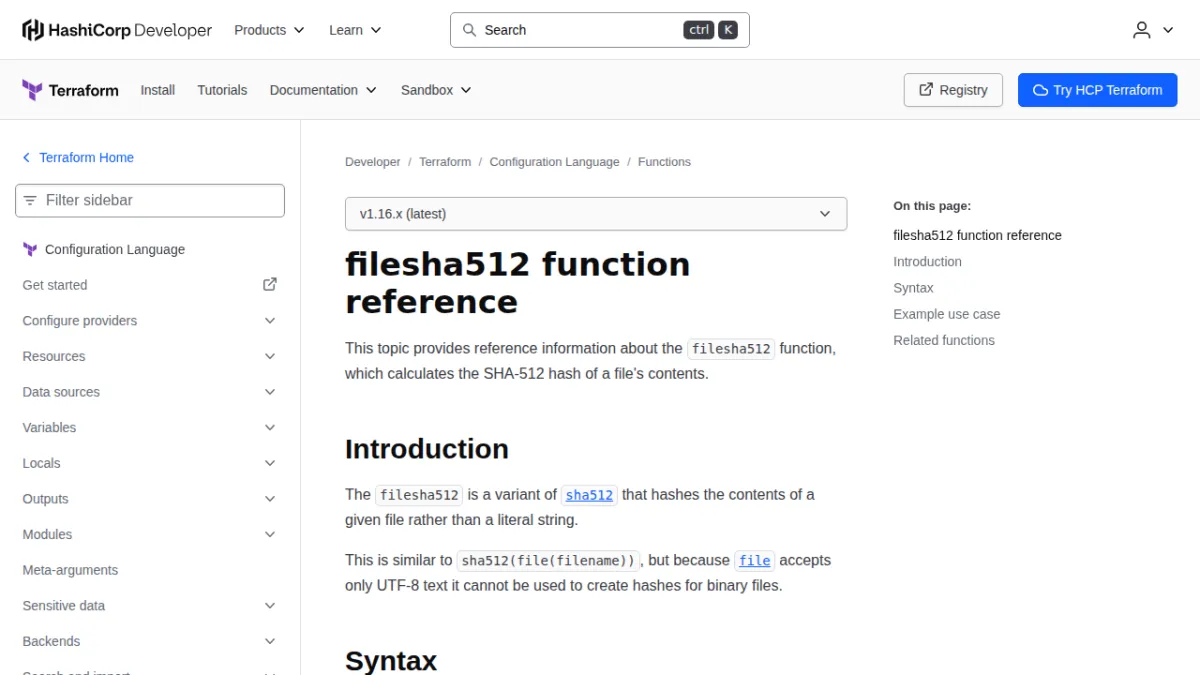Image resolution: width=1200 pixels, height=675 pixels.
Task: Open the v1.16.x (latest) version selector
Action: pos(596,214)
